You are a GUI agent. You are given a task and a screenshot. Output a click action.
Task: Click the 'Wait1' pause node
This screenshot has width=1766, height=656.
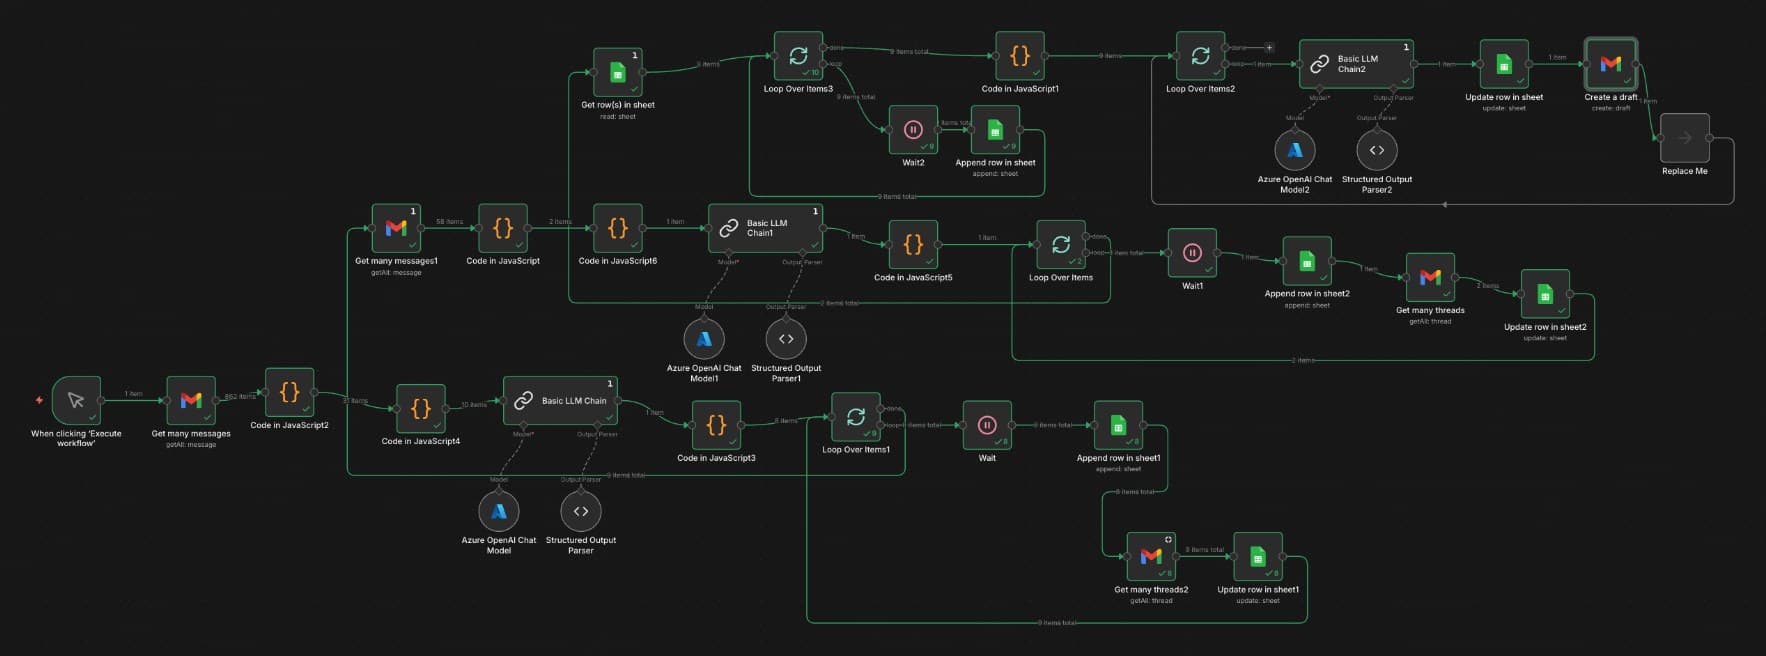(1192, 253)
